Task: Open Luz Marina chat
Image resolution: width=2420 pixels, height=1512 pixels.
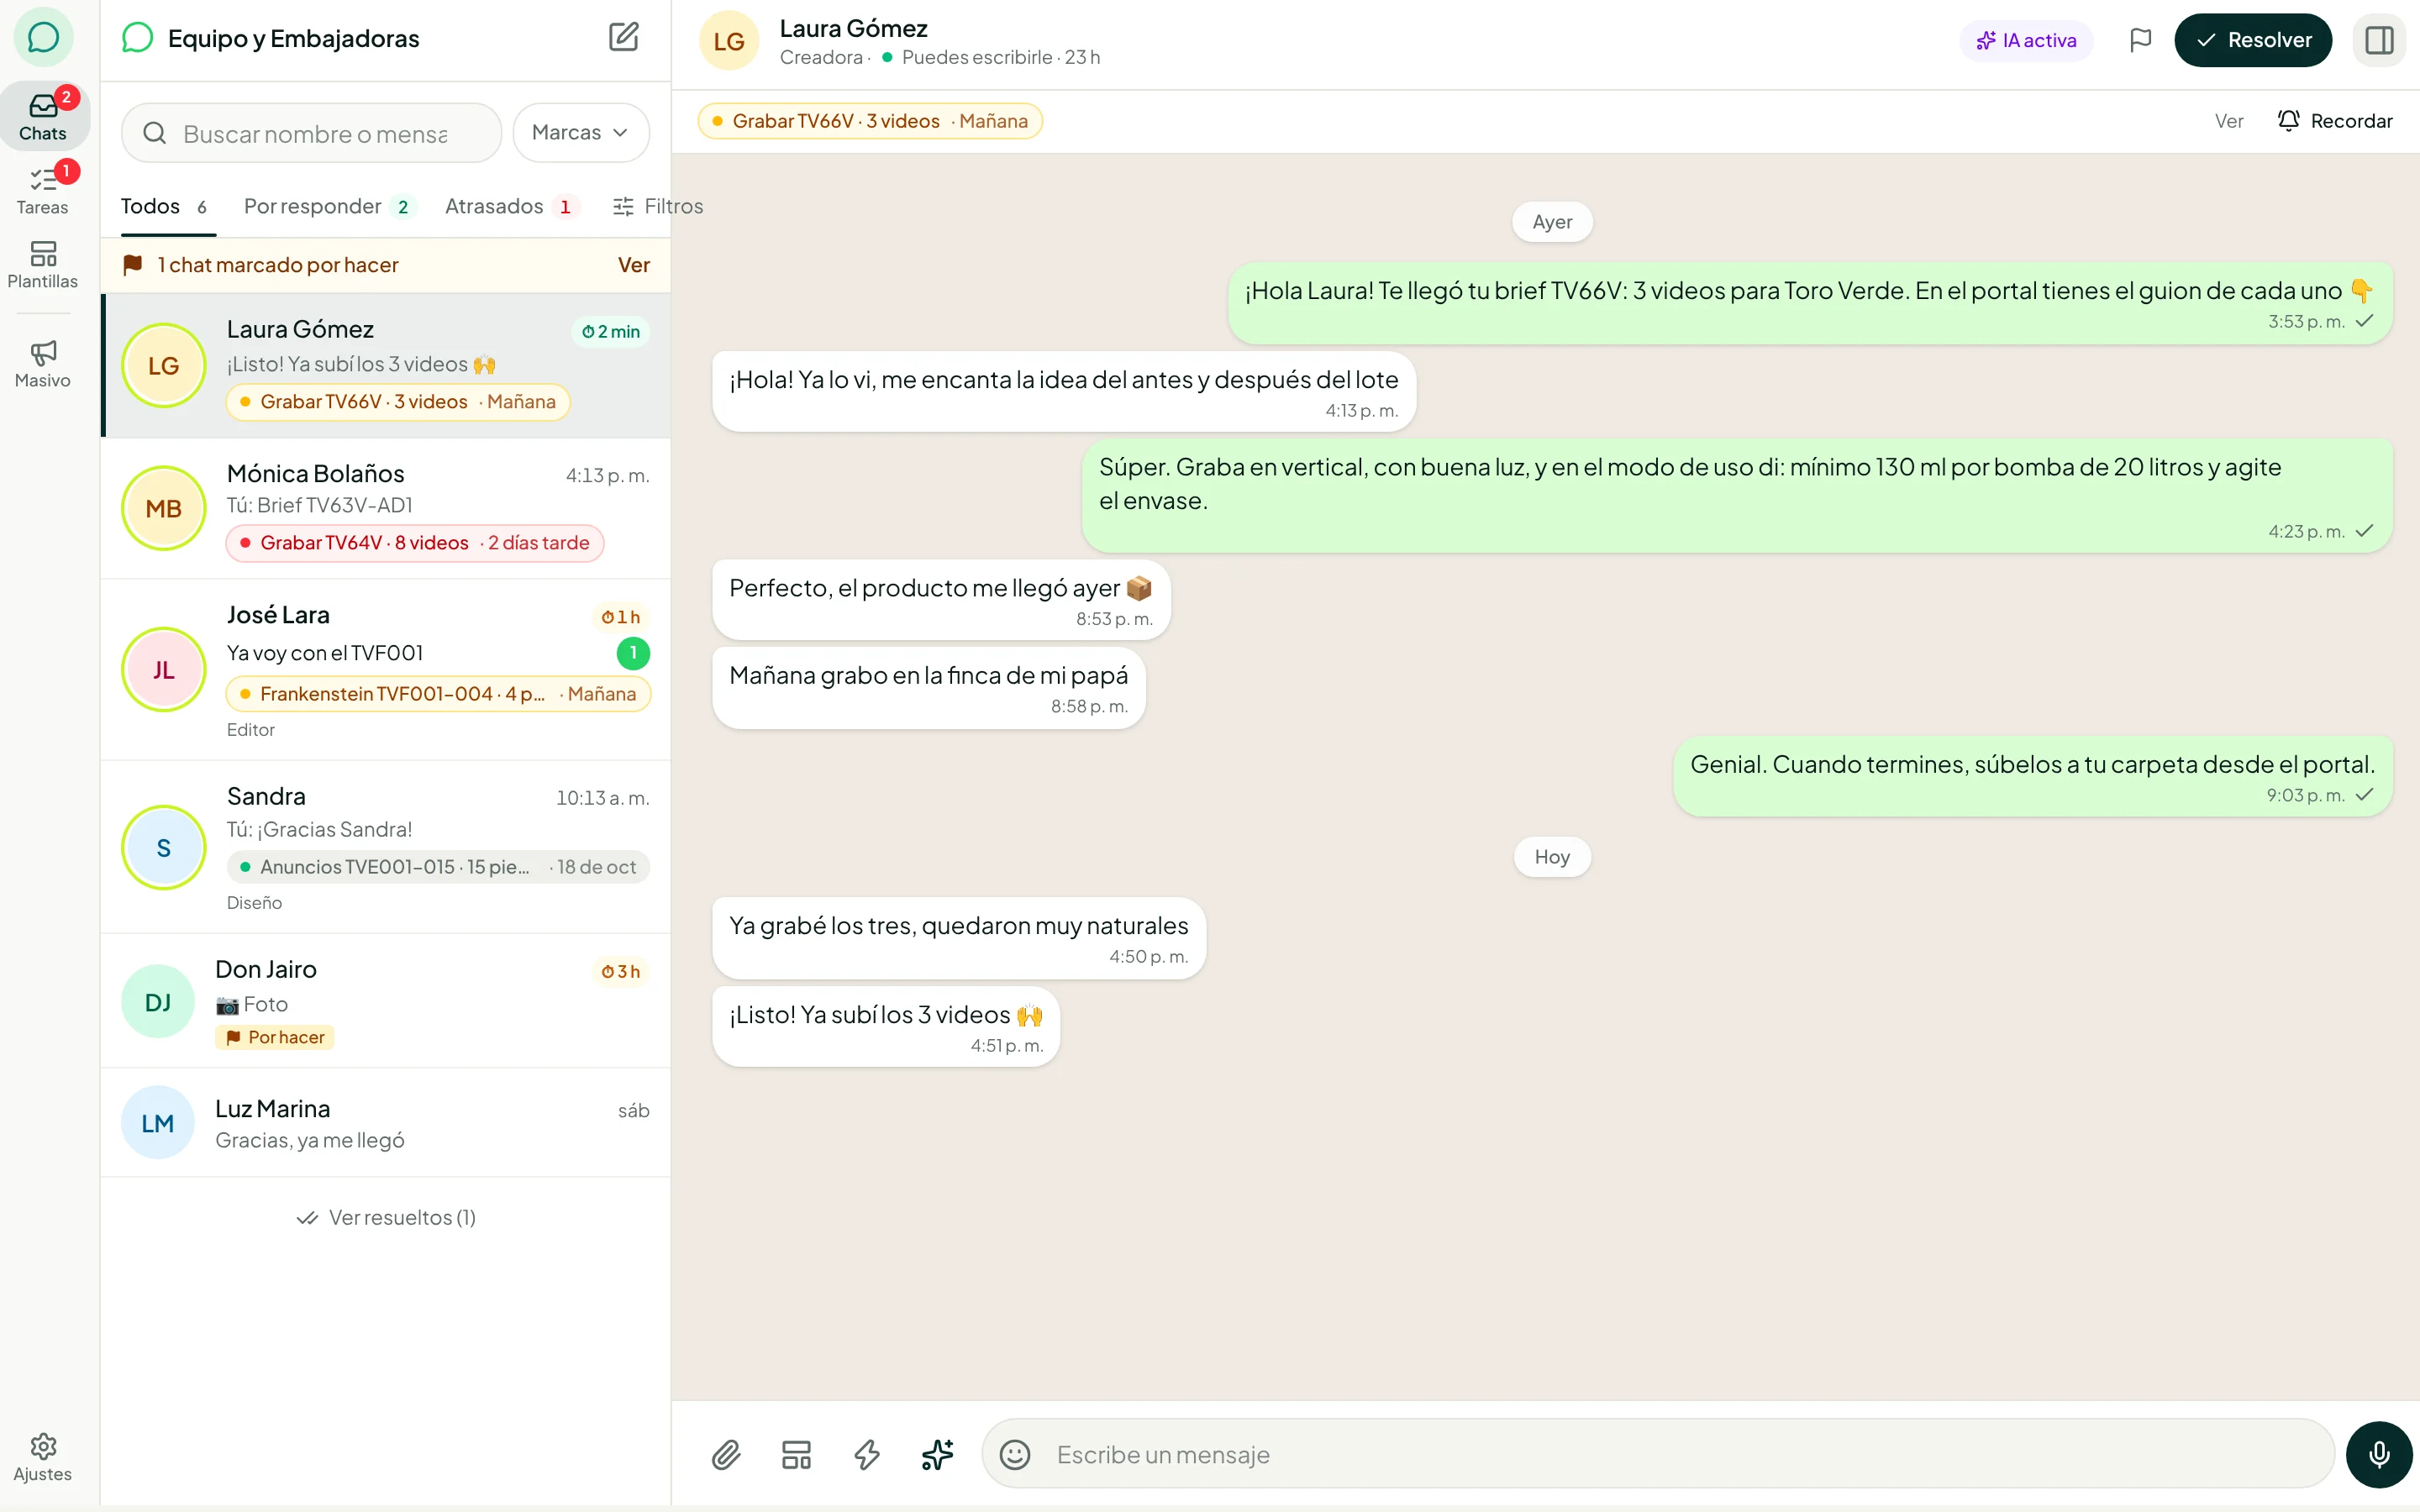Action: pos(386,1122)
